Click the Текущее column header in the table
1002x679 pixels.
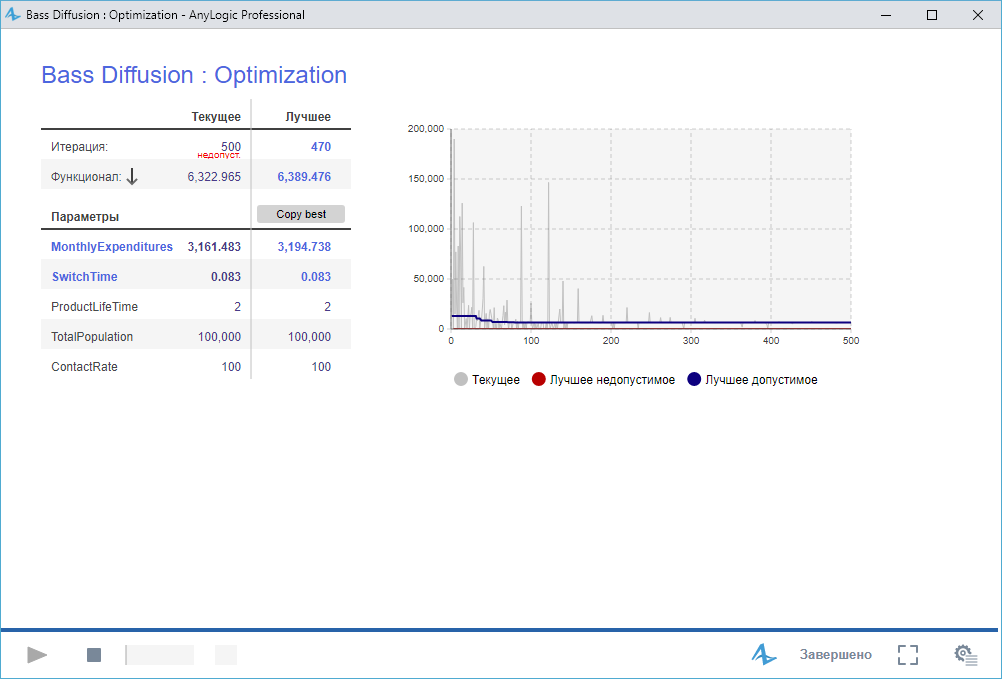point(216,117)
